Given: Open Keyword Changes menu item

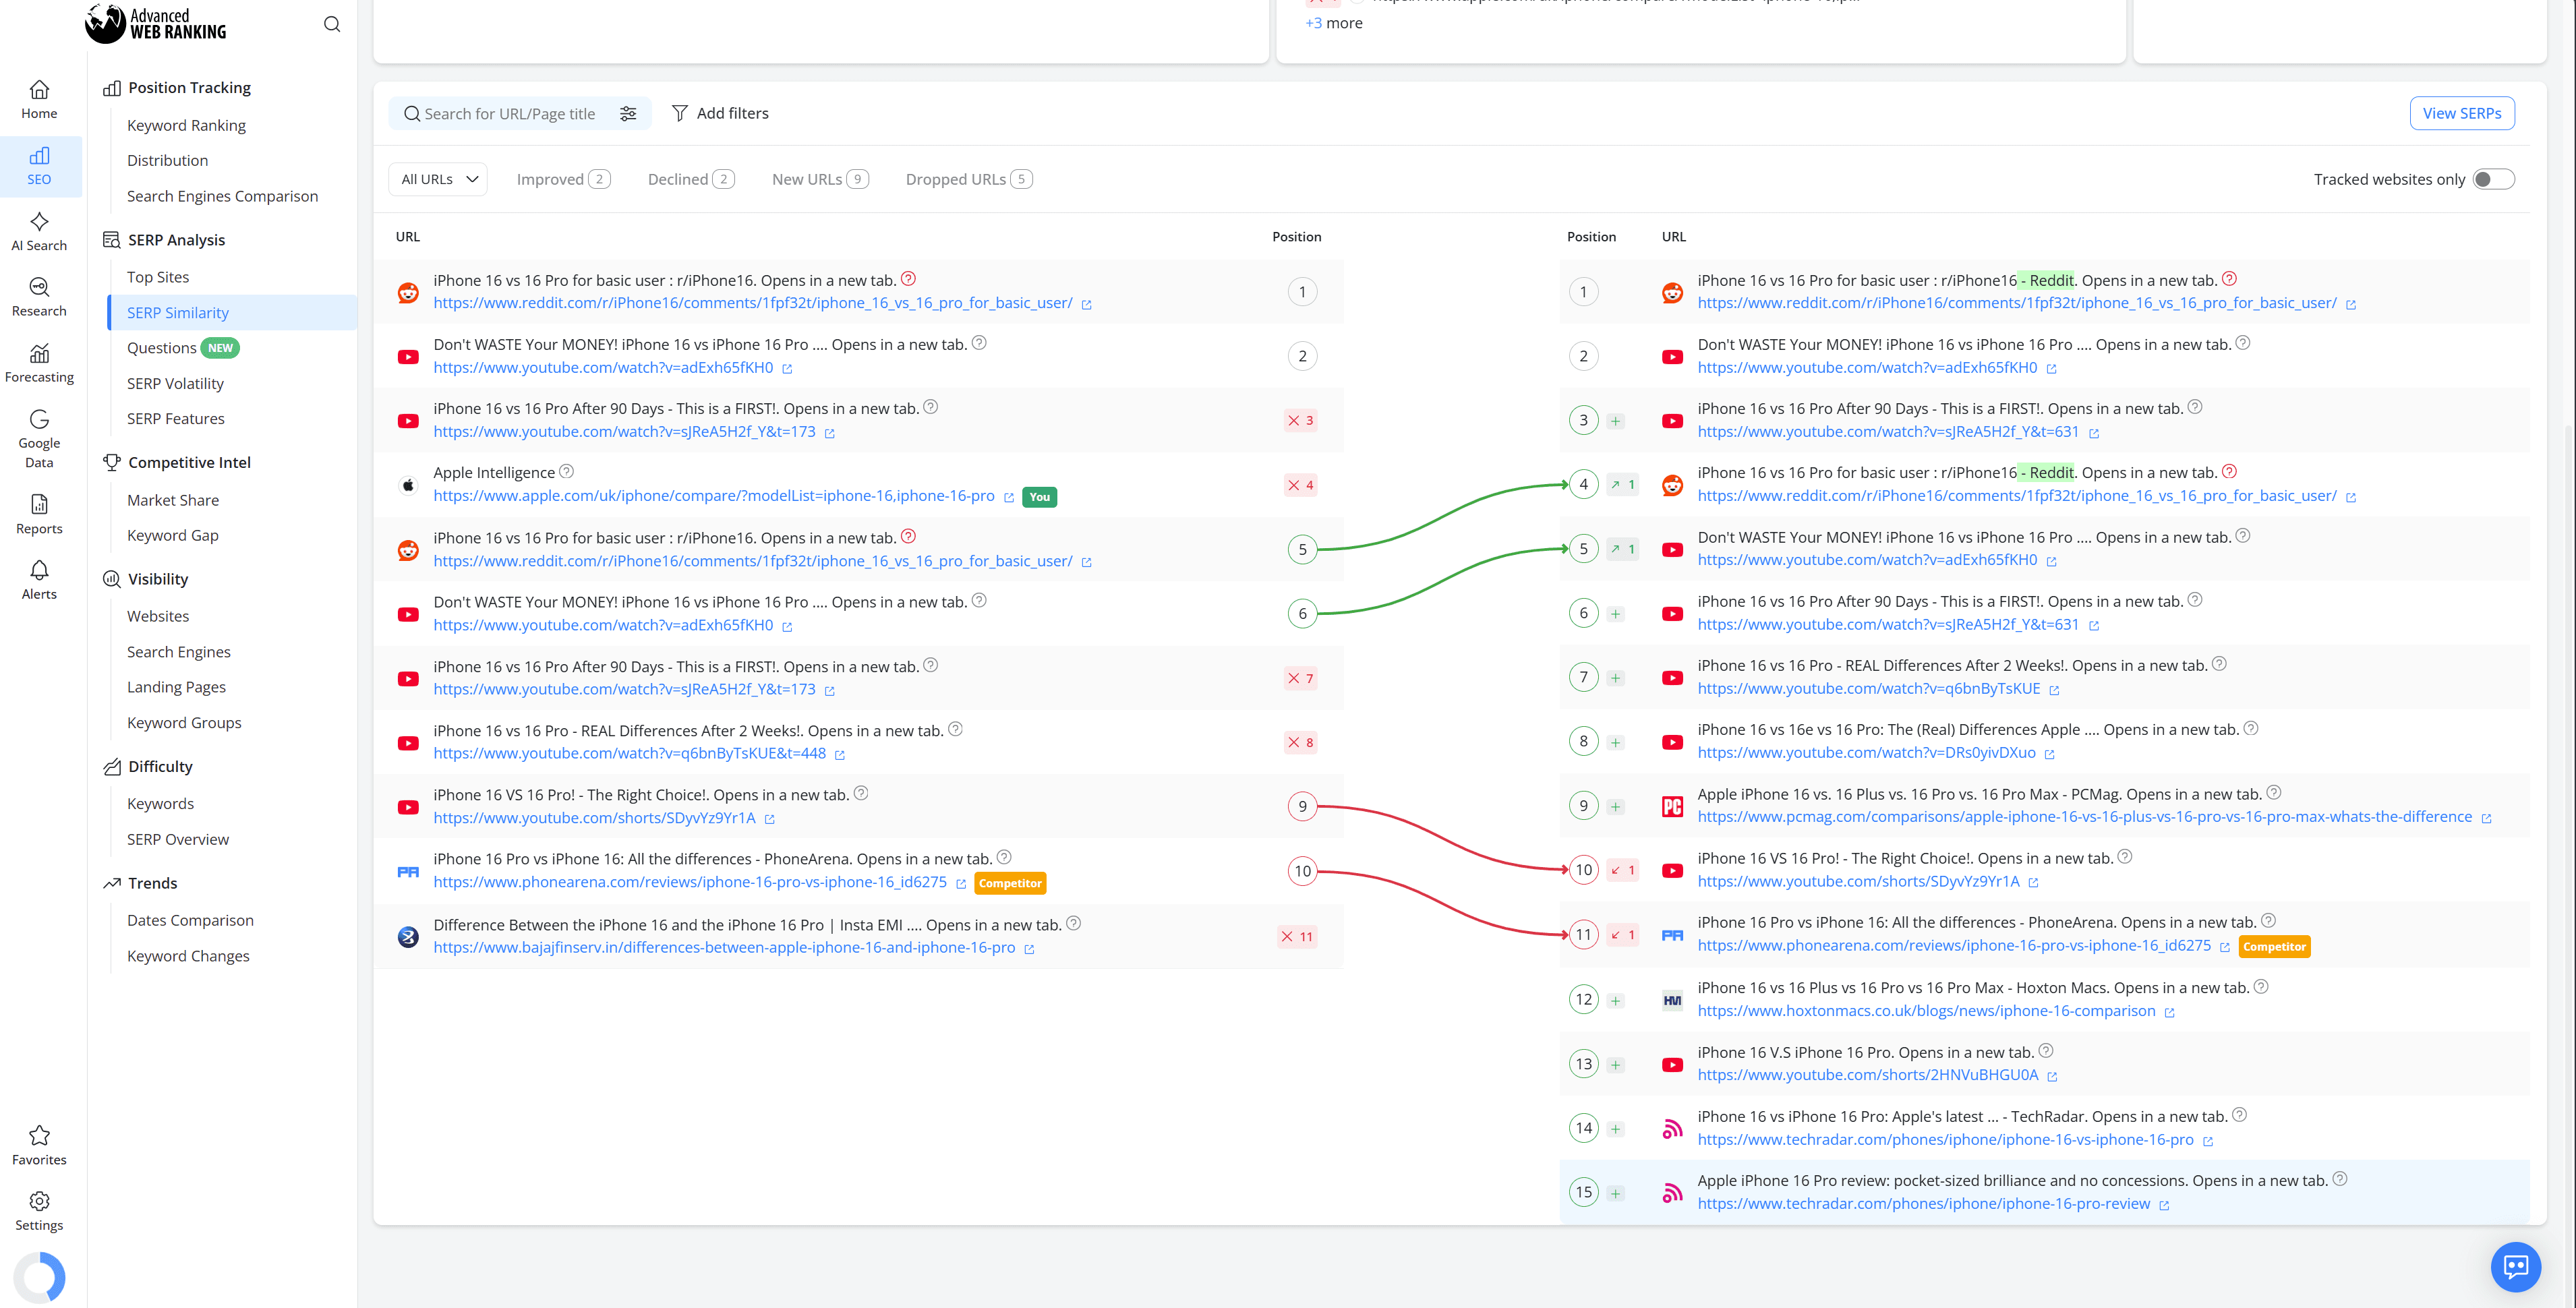Looking at the screenshot, I should tap(188, 956).
